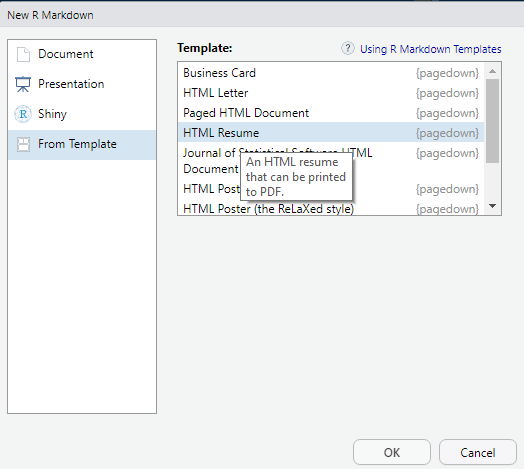Click the template list scrollbar thumb

[492, 121]
